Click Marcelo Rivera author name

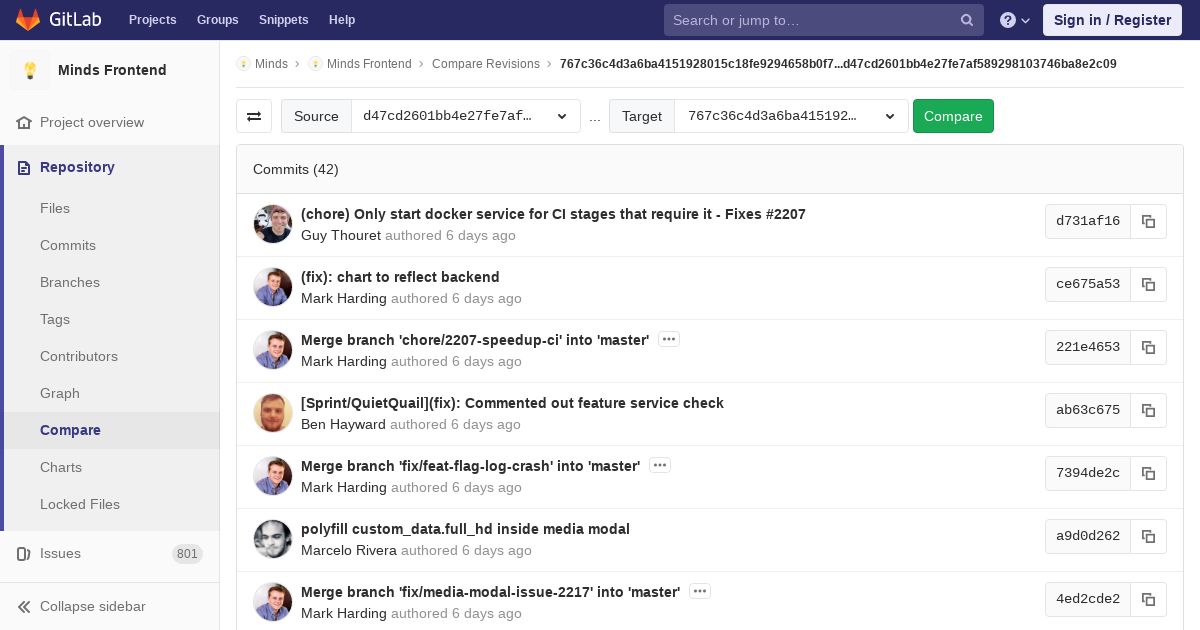(x=349, y=550)
